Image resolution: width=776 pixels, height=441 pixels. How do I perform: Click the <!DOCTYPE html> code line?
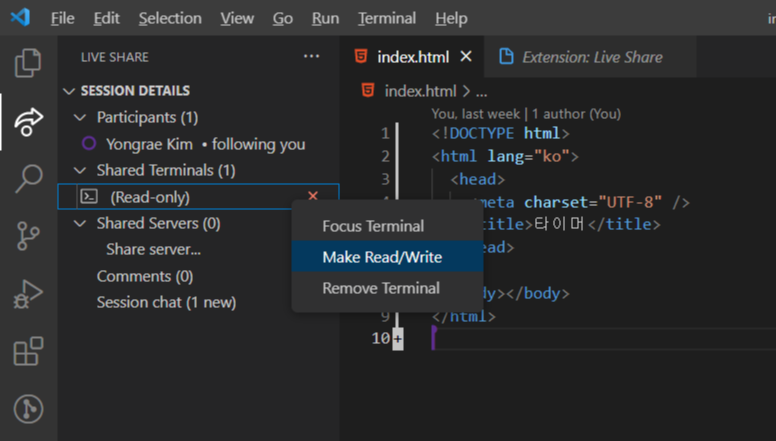500,133
